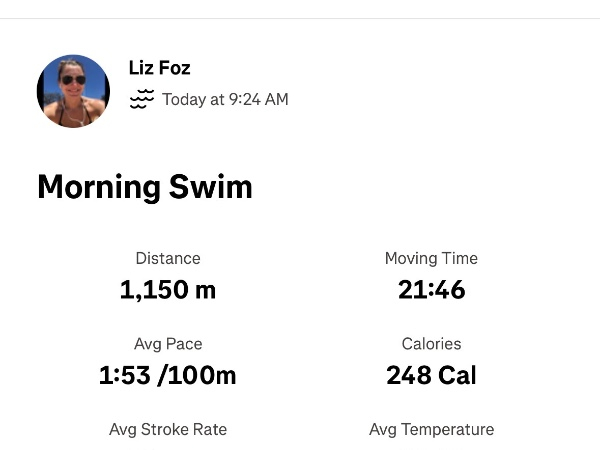Click the Moving Time stat label

431,258
